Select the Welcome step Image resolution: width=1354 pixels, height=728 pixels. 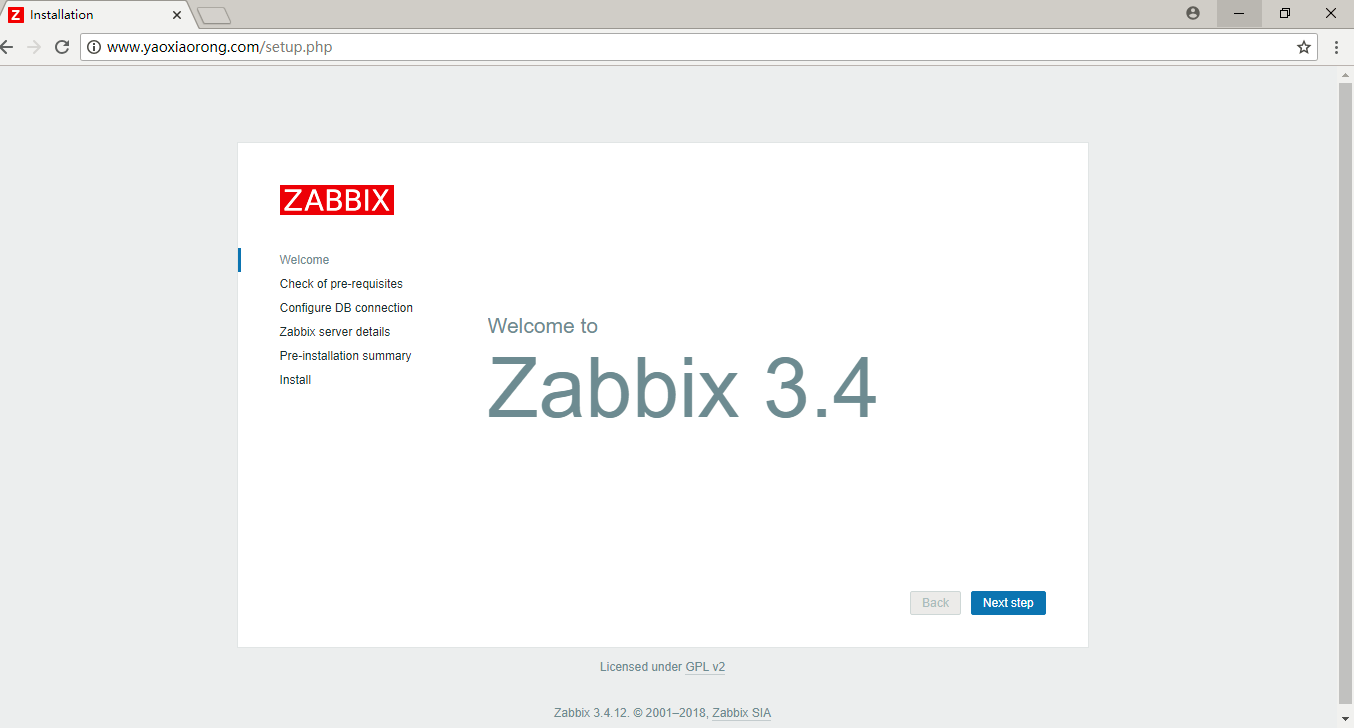pyautogui.click(x=304, y=260)
